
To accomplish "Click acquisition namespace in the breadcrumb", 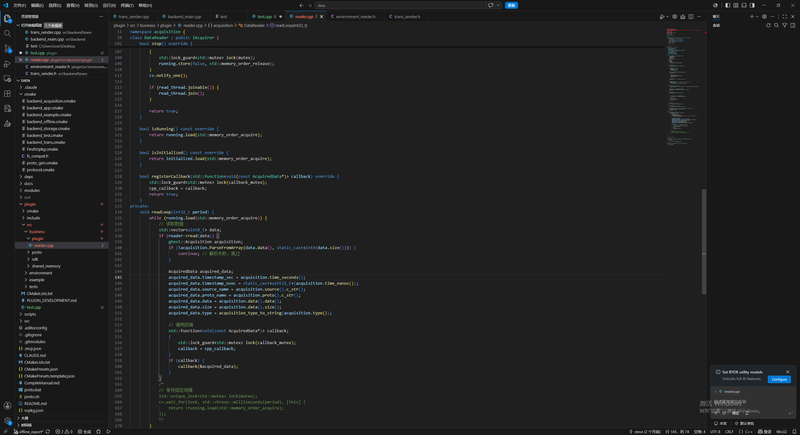I will [220, 25].
